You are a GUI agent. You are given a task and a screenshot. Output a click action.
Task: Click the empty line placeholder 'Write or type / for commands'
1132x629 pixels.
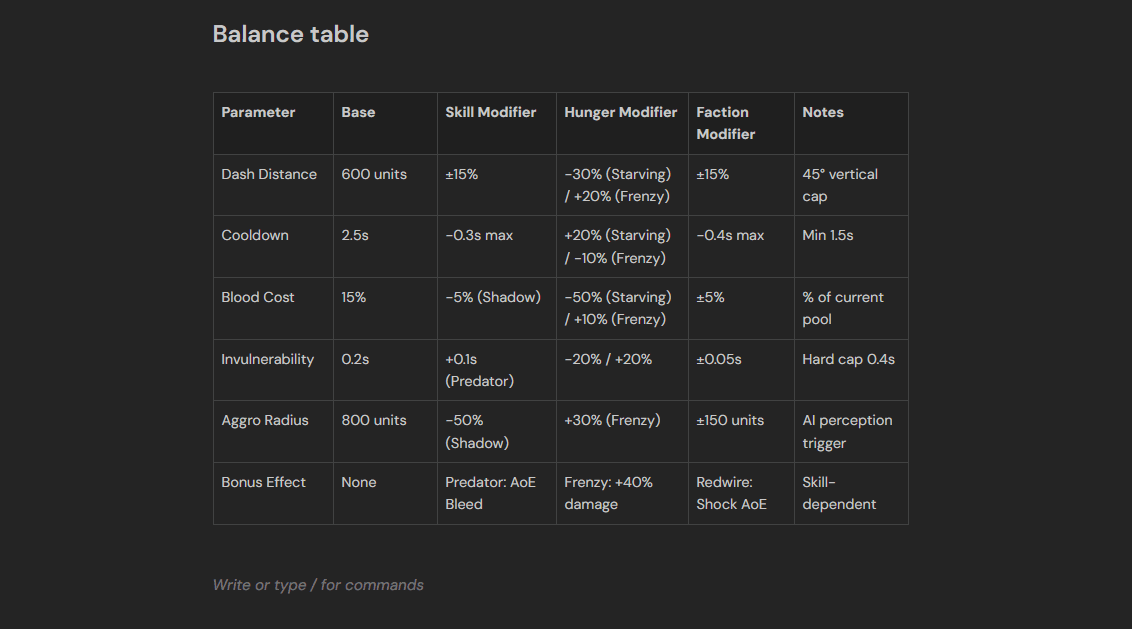318,585
